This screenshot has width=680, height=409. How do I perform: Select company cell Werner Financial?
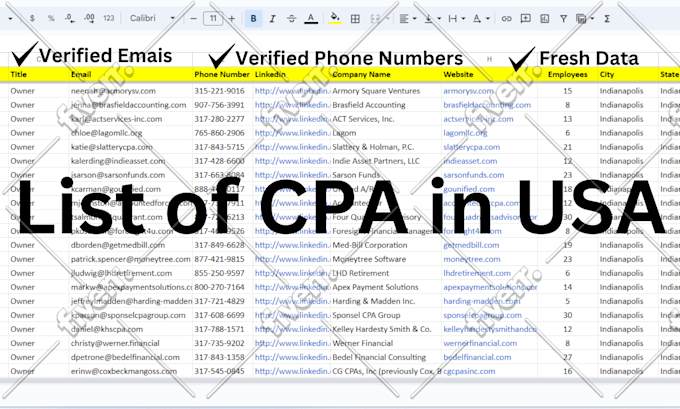(x=386, y=343)
